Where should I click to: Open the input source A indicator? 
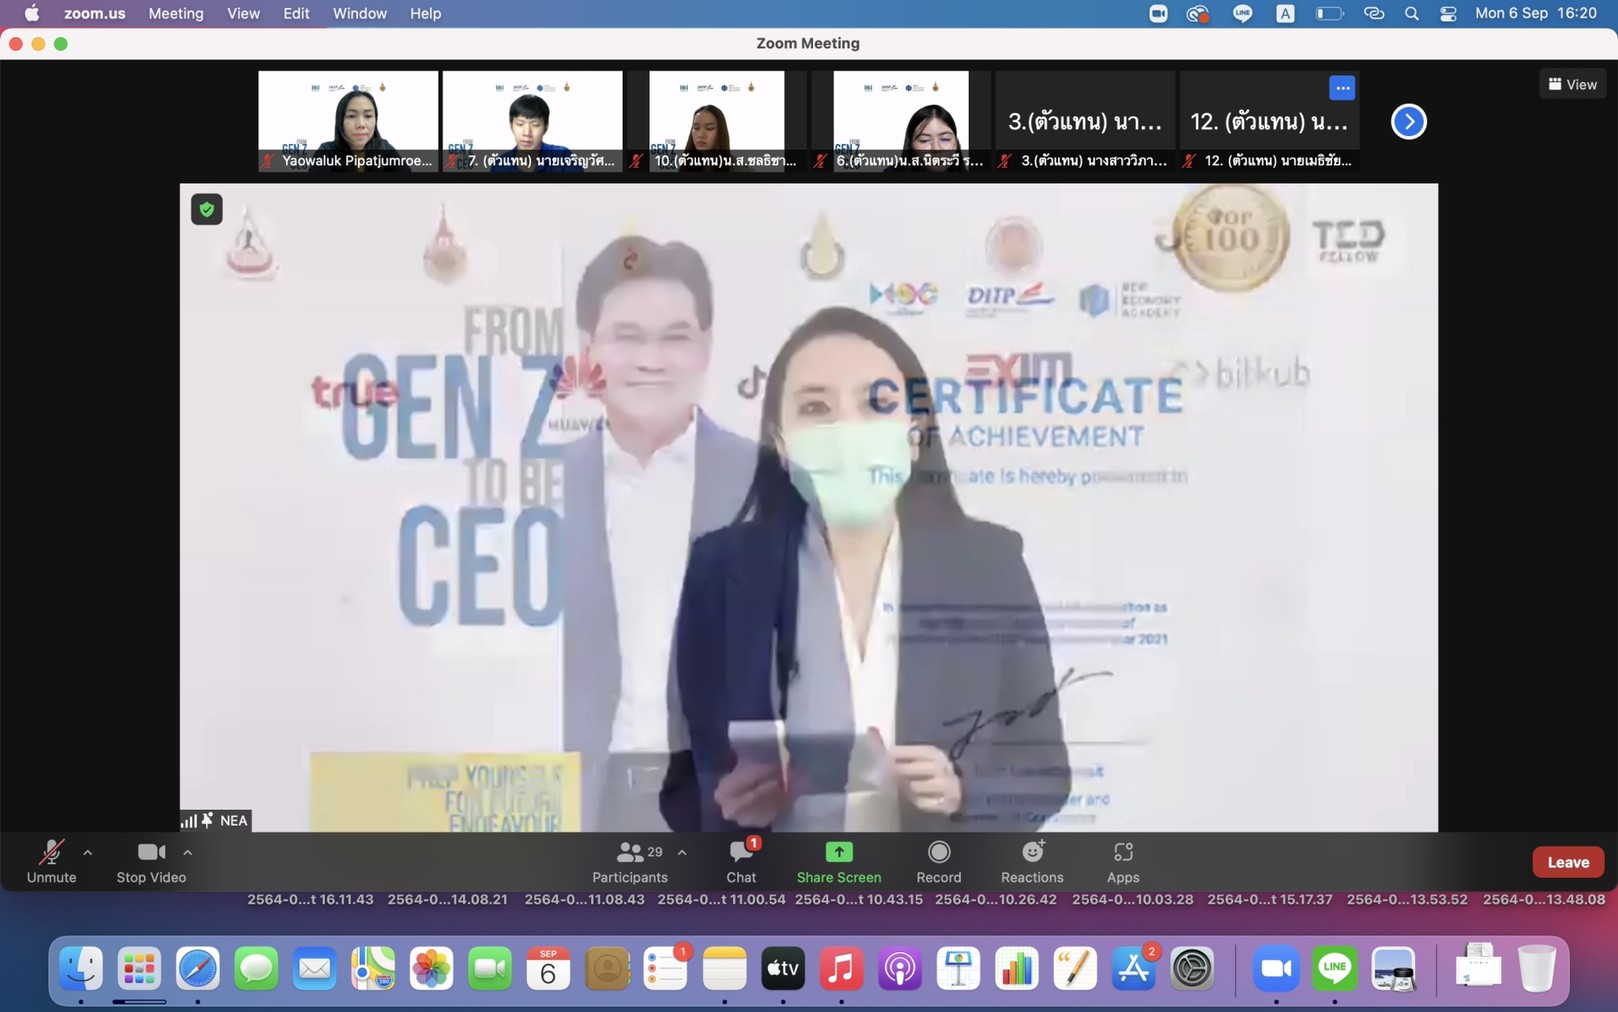point(1285,13)
